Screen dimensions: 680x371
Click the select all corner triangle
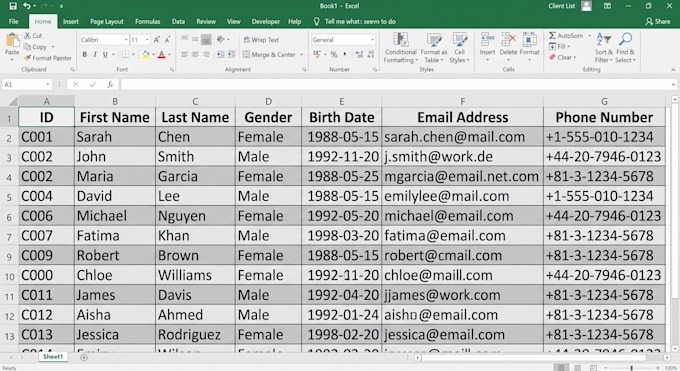[x=13, y=102]
